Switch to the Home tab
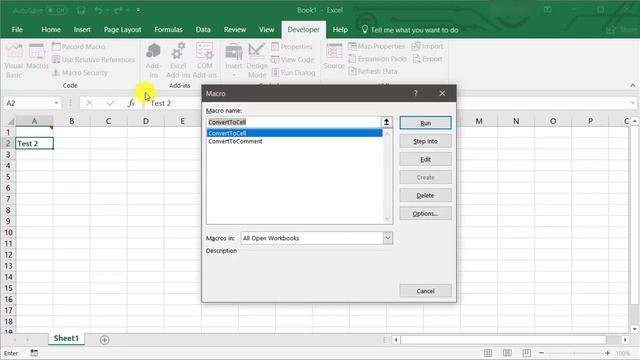 tap(51, 29)
